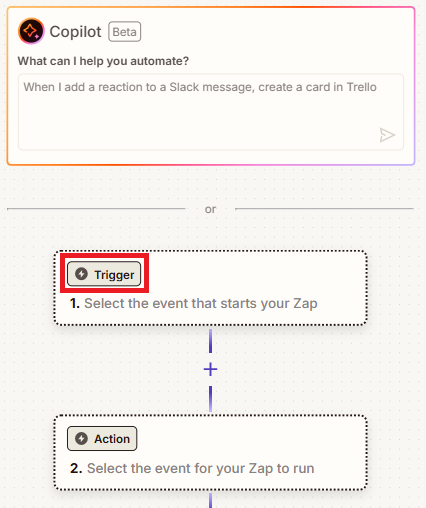426x508 pixels.
Task: Click the Copilot sparkle logo icon
Action: pyautogui.click(x=31, y=31)
